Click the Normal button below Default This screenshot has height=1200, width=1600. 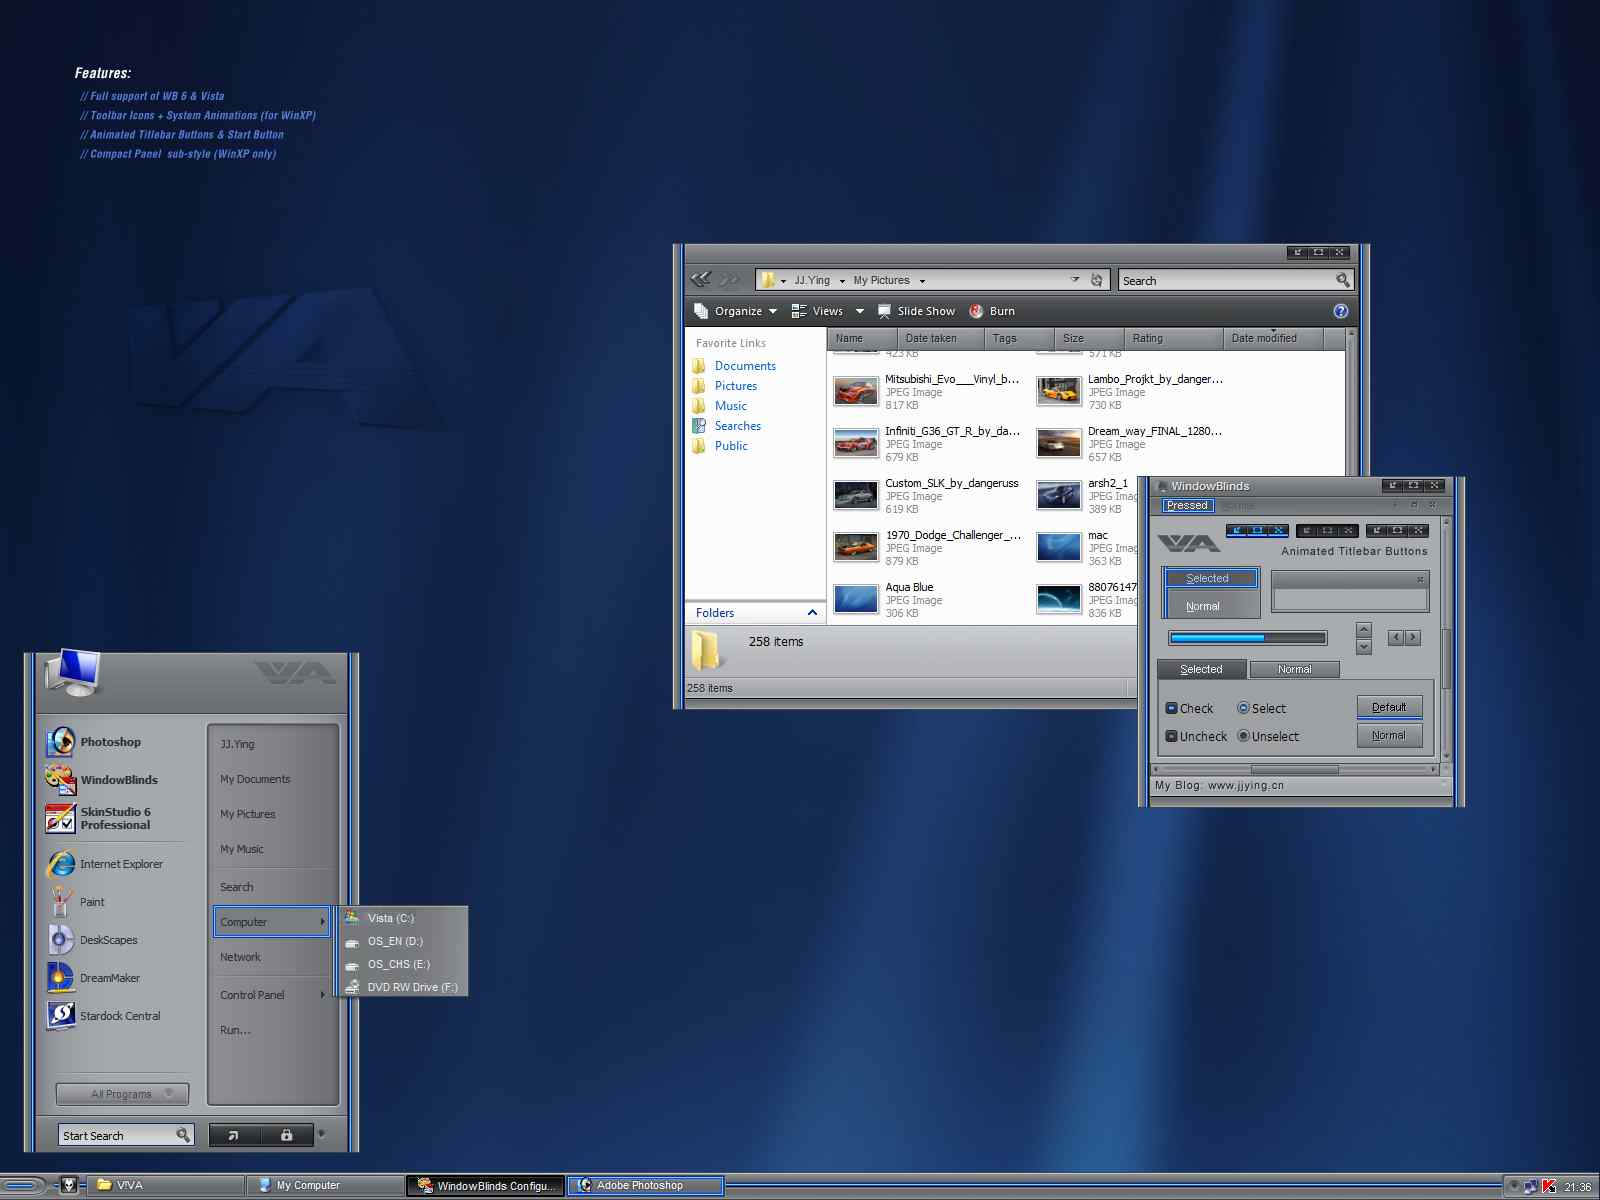coord(1389,735)
